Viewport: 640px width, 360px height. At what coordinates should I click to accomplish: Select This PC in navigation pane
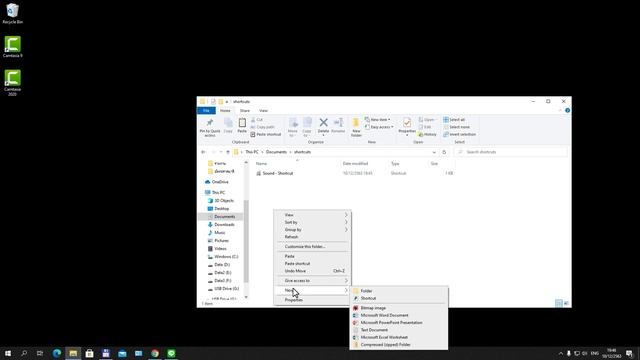[x=218, y=192]
